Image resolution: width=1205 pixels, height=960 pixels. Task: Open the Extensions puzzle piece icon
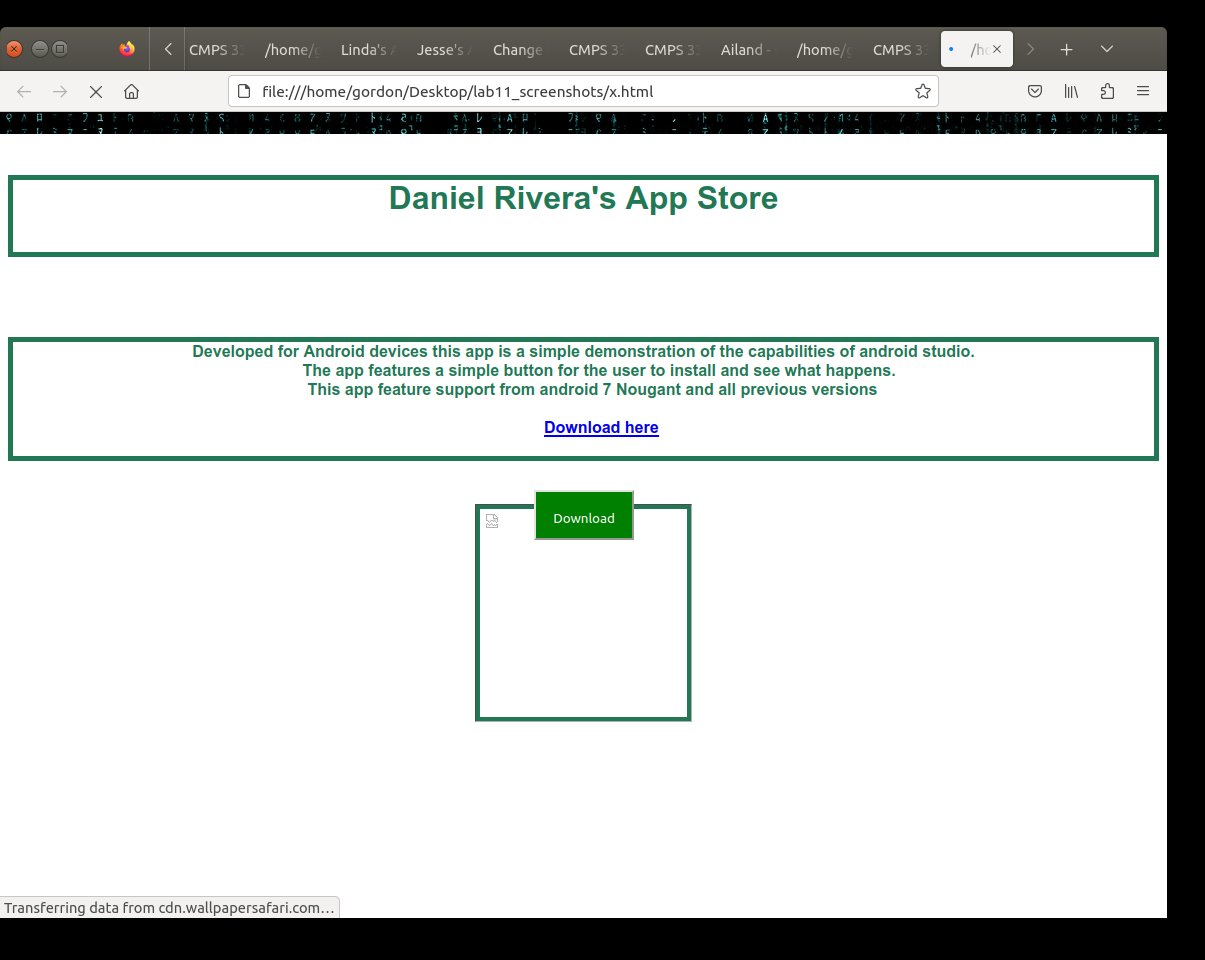(x=1107, y=92)
